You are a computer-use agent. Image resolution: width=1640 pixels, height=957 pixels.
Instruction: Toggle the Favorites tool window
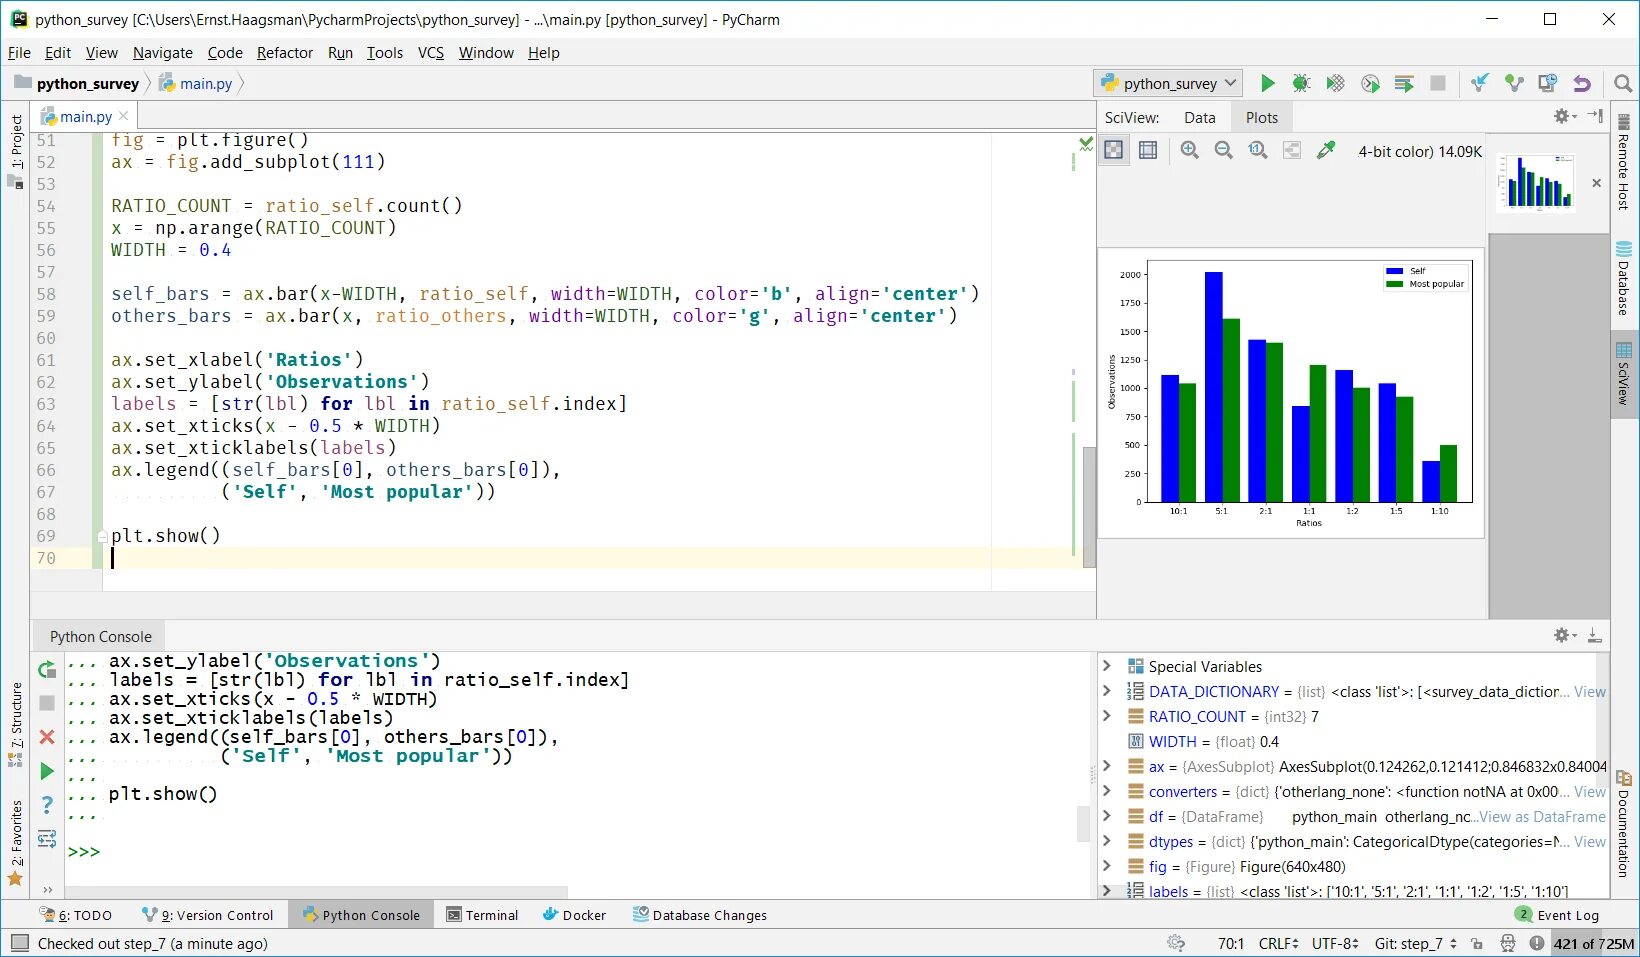(x=15, y=842)
